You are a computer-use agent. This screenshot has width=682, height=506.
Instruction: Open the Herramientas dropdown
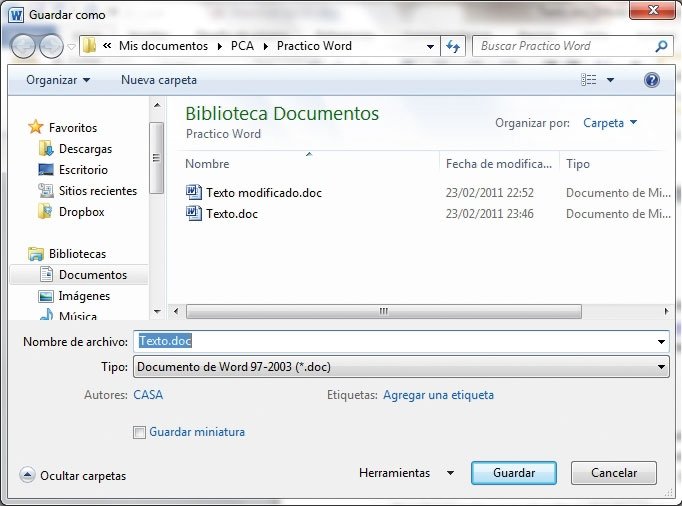point(407,473)
